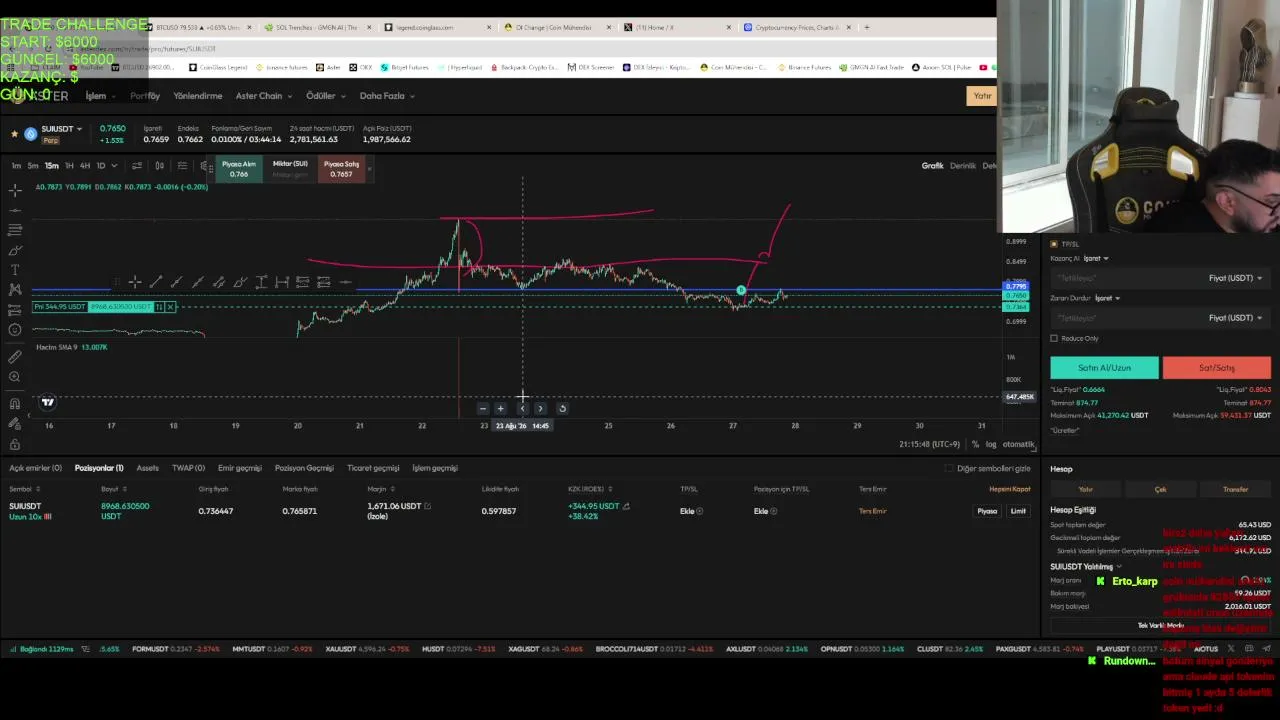The image size is (1280, 720).
Task: Open more timeframes dropdown arrow
Action: 114,166
